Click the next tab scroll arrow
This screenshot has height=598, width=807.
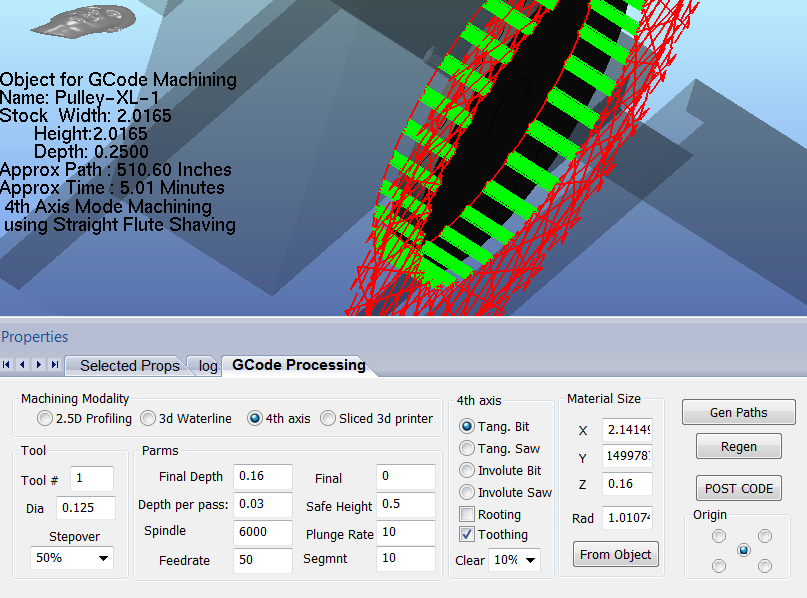coord(39,365)
